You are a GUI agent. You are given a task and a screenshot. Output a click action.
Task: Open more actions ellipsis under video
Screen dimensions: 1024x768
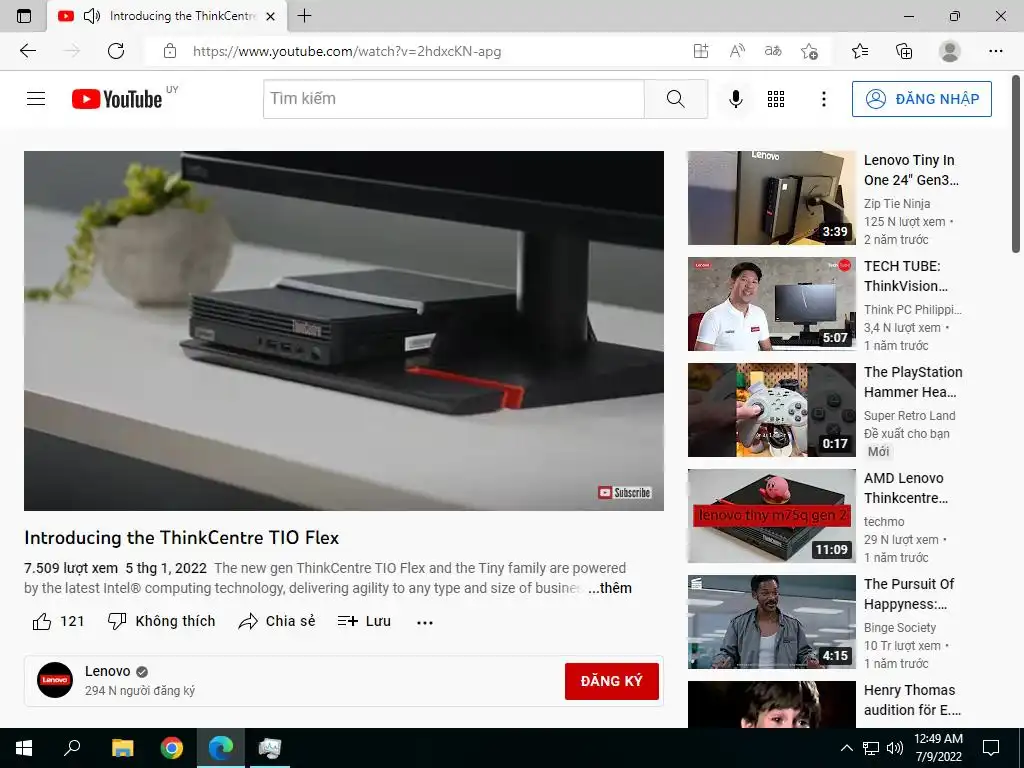point(424,622)
